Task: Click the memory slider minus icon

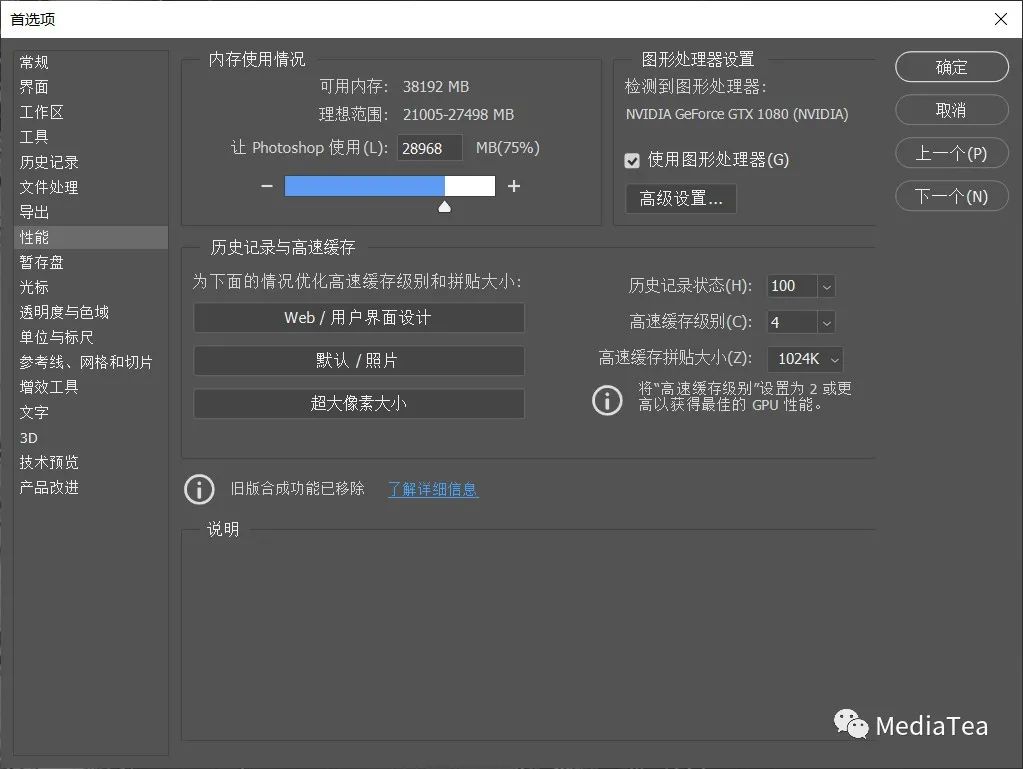Action: pos(267,186)
